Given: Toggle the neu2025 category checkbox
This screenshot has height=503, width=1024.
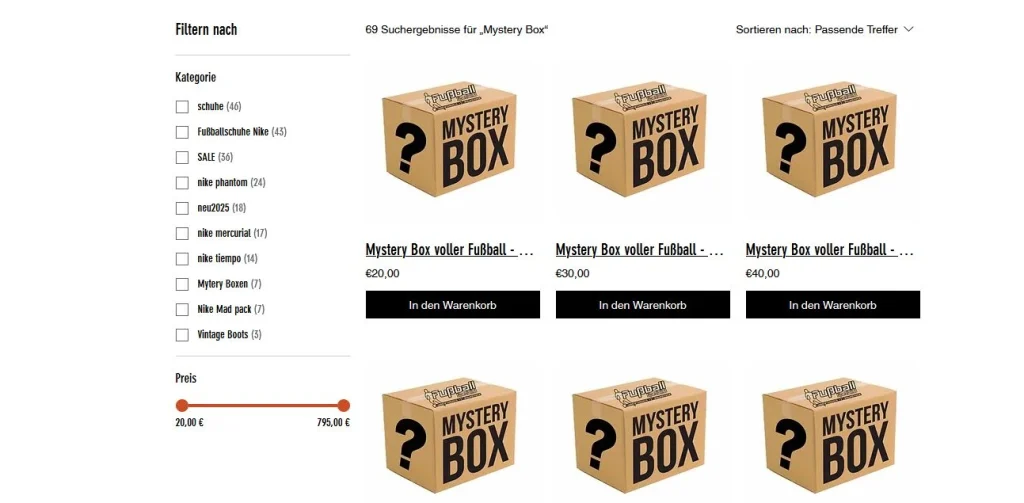Looking at the screenshot, I should click(182, 208).
